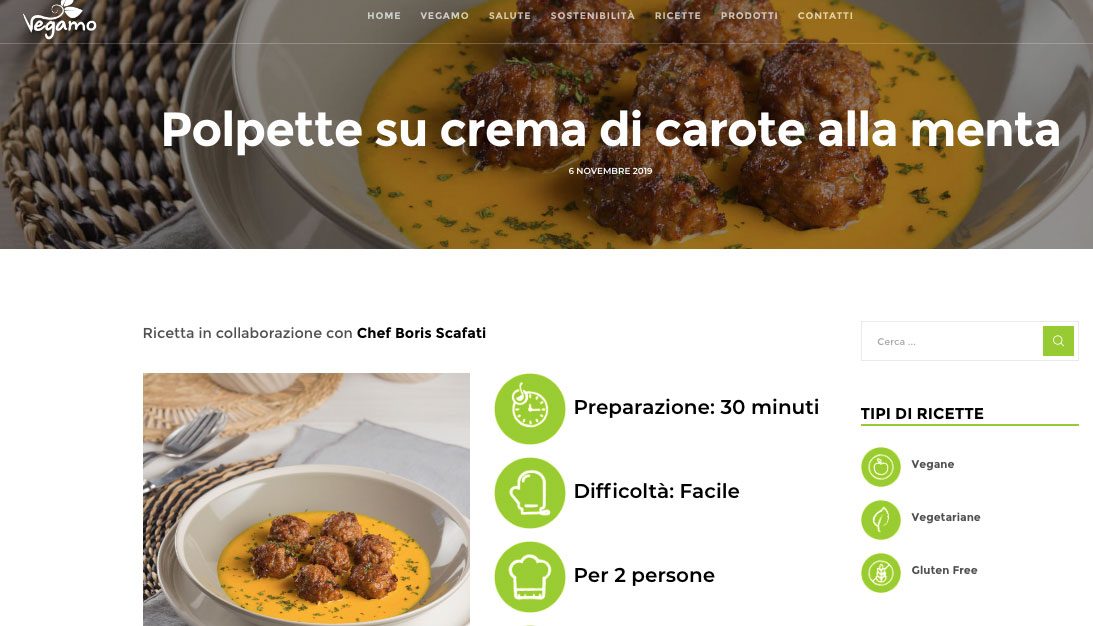Click the meatballs recipe photo
The width and height of the screenshot is (1093, 626).
306,499
